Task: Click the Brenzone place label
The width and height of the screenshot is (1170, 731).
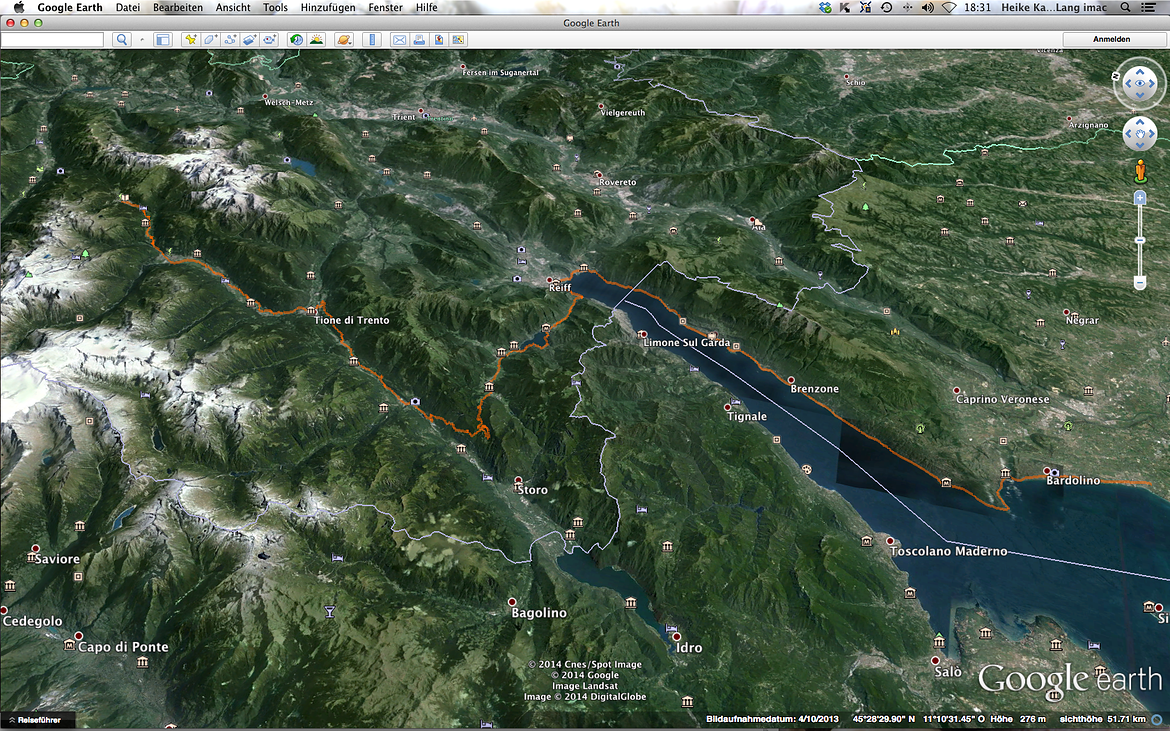Action: click(814, 389)
